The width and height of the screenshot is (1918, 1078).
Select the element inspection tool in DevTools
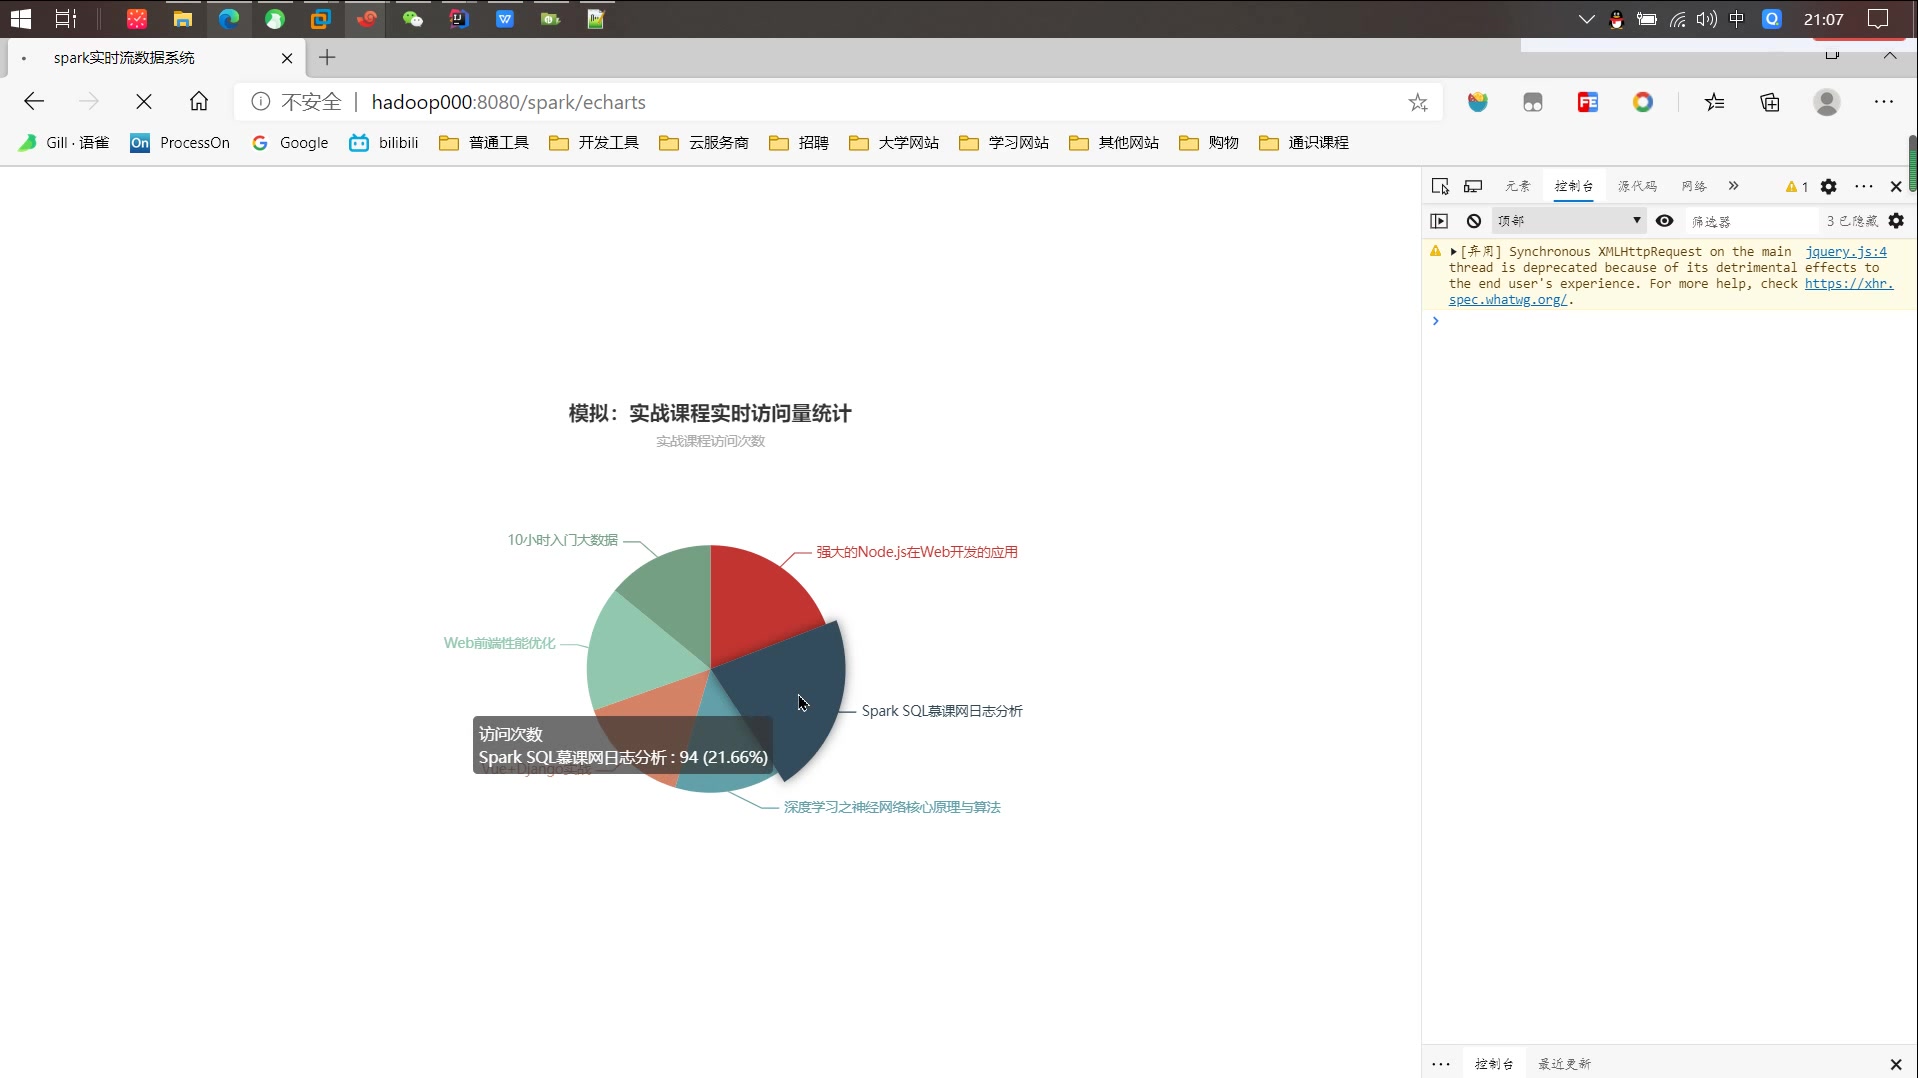coord(1440,187)
